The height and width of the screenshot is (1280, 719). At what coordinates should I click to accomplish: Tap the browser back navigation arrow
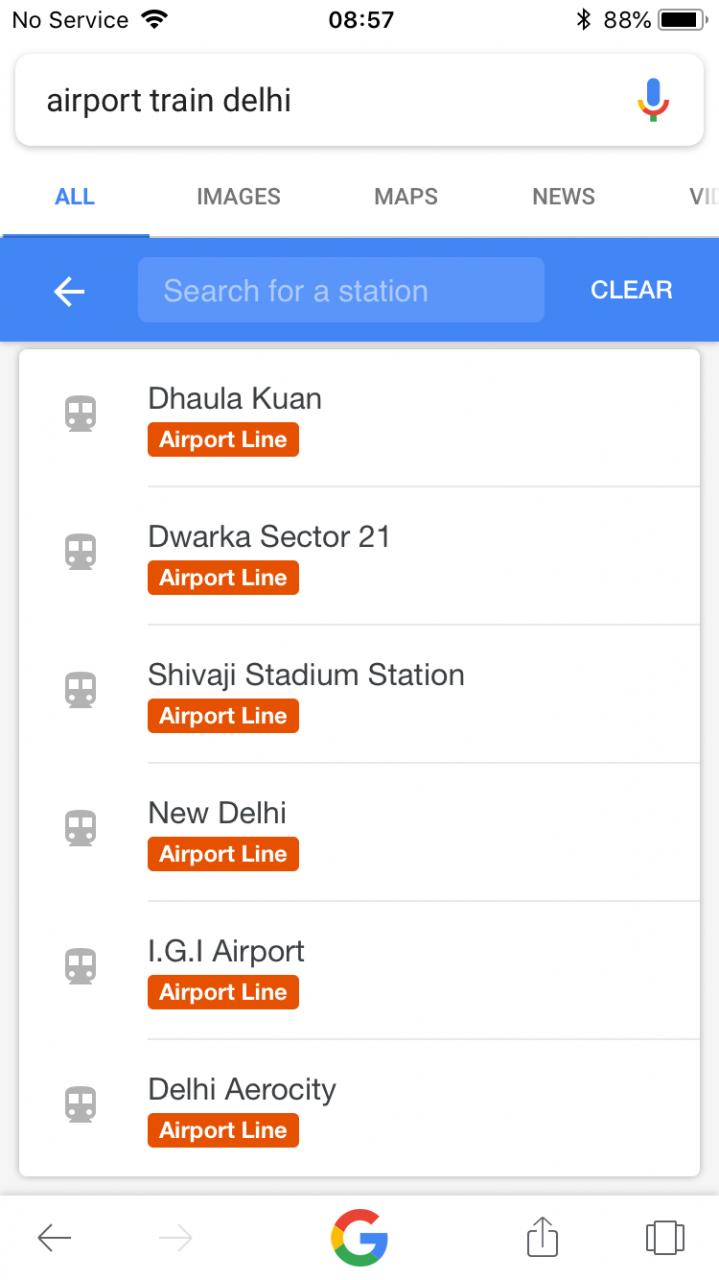(x=54, y=1238)
